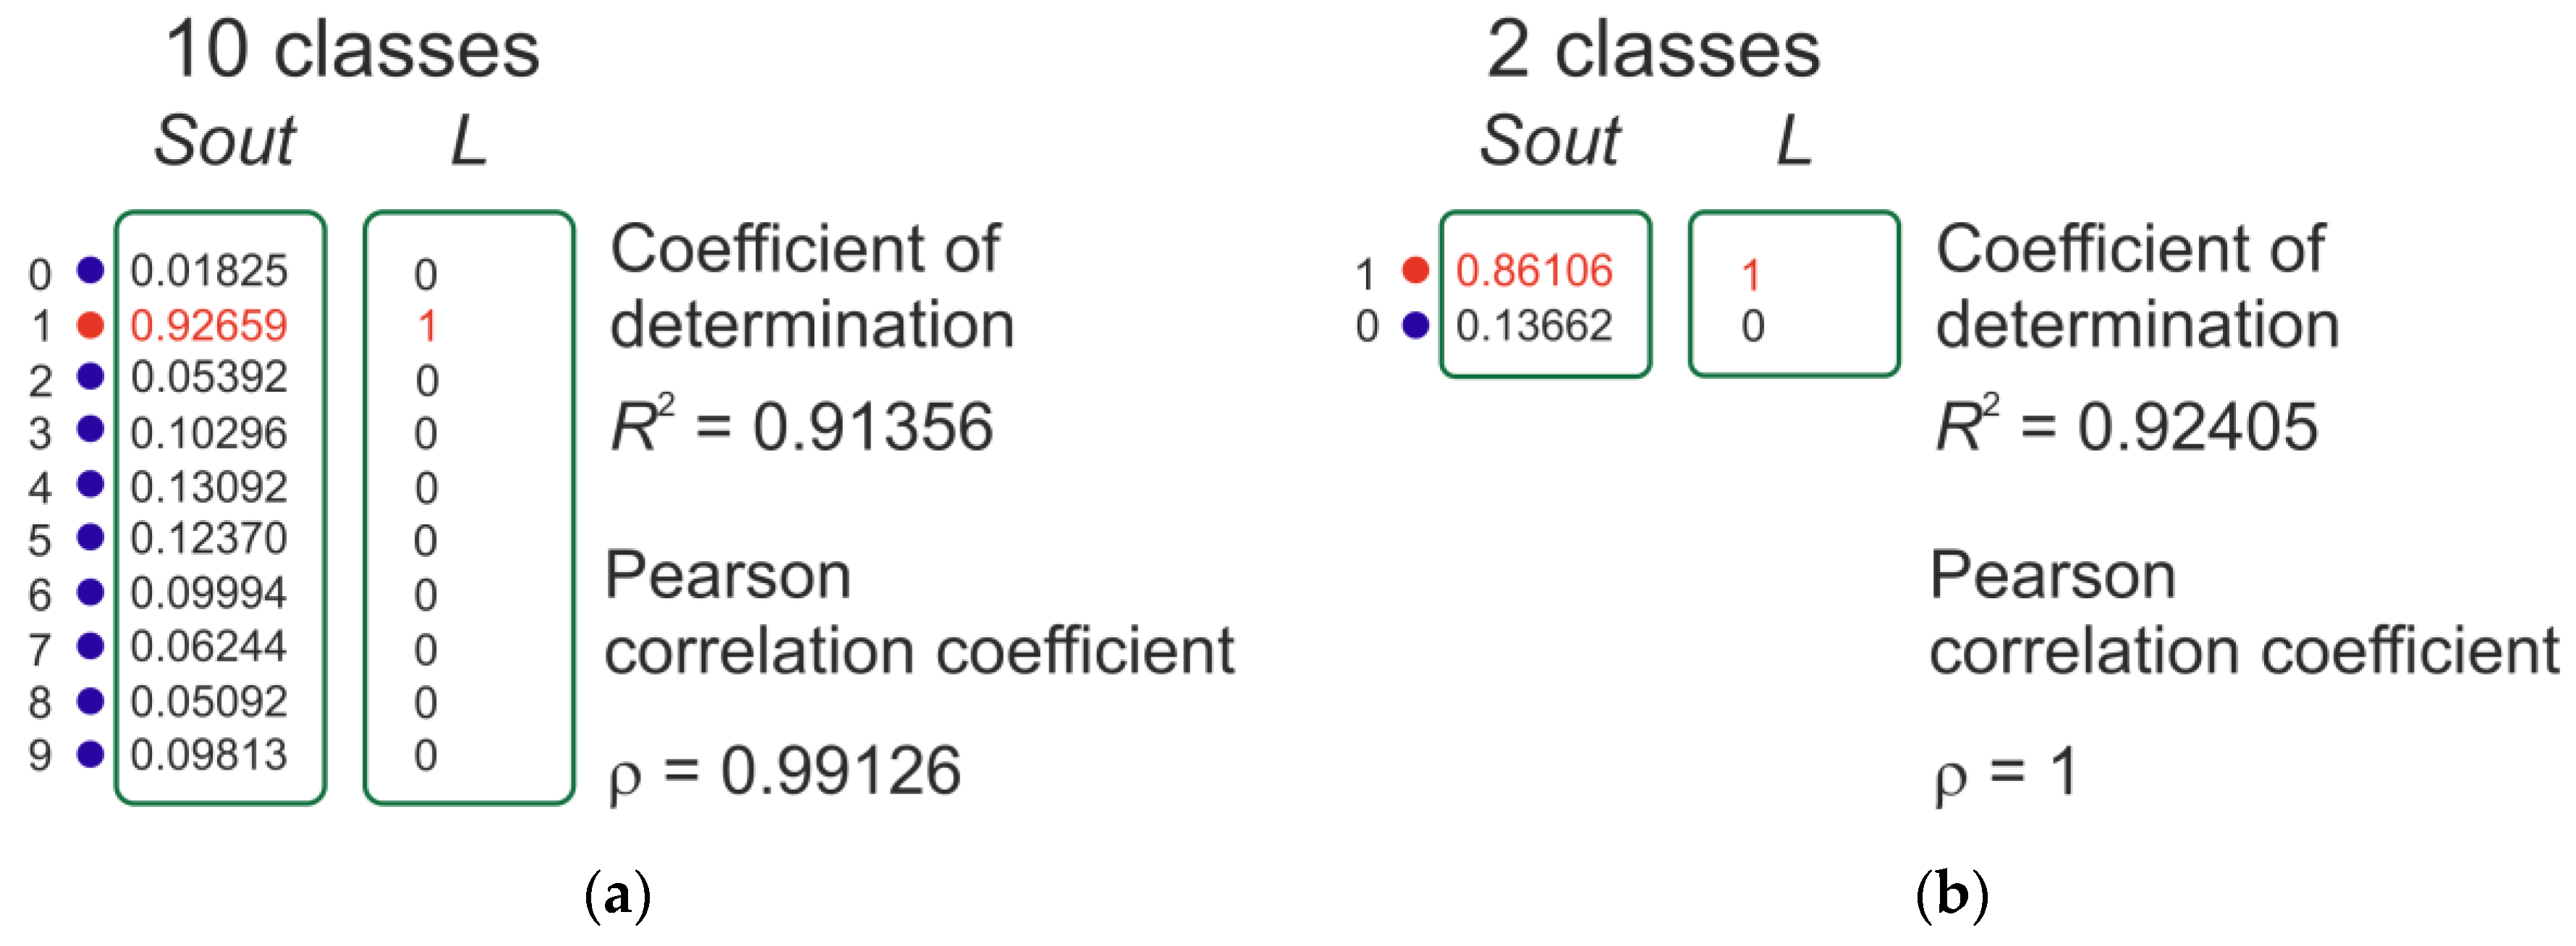This screenshot has width=2576, height=946.
Task: Click the subfigure label (b)
Action: coord(1951,895)
